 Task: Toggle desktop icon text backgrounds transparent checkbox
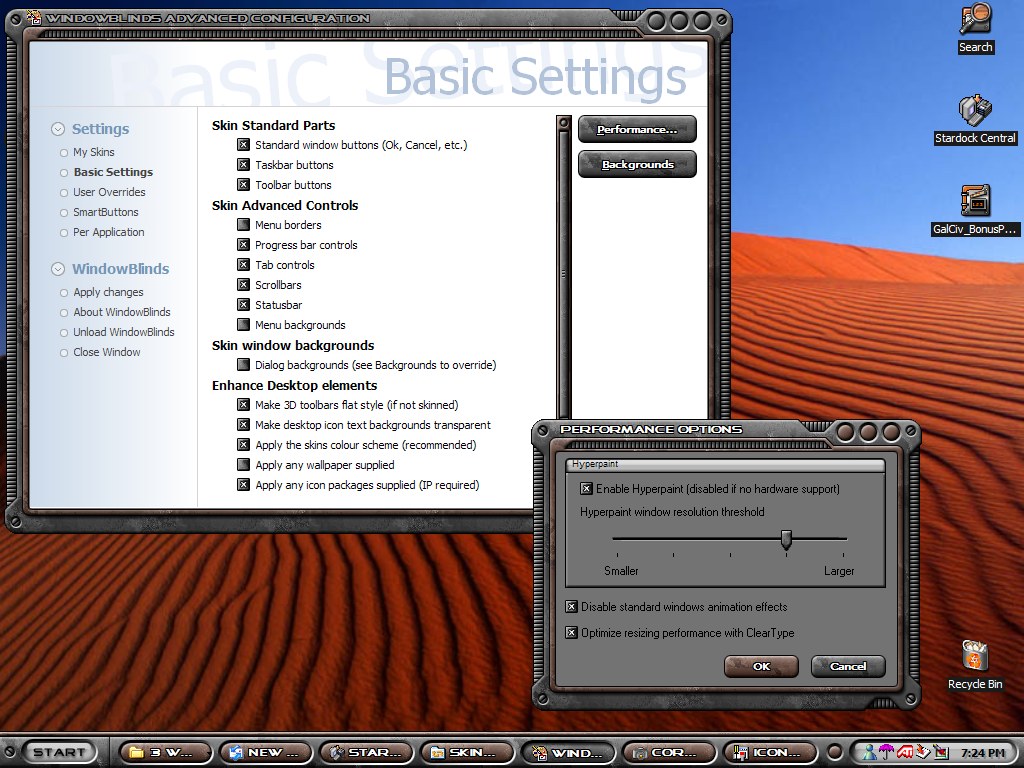[244, 424]
